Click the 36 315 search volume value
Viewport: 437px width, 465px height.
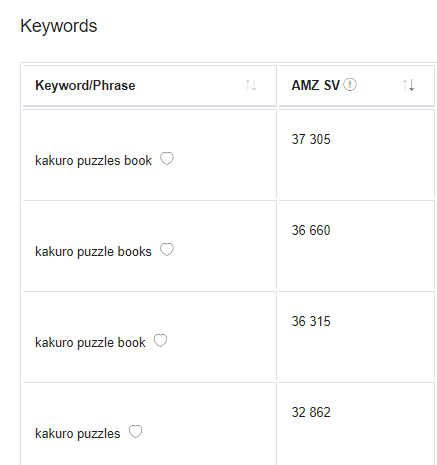coord(311,321)
